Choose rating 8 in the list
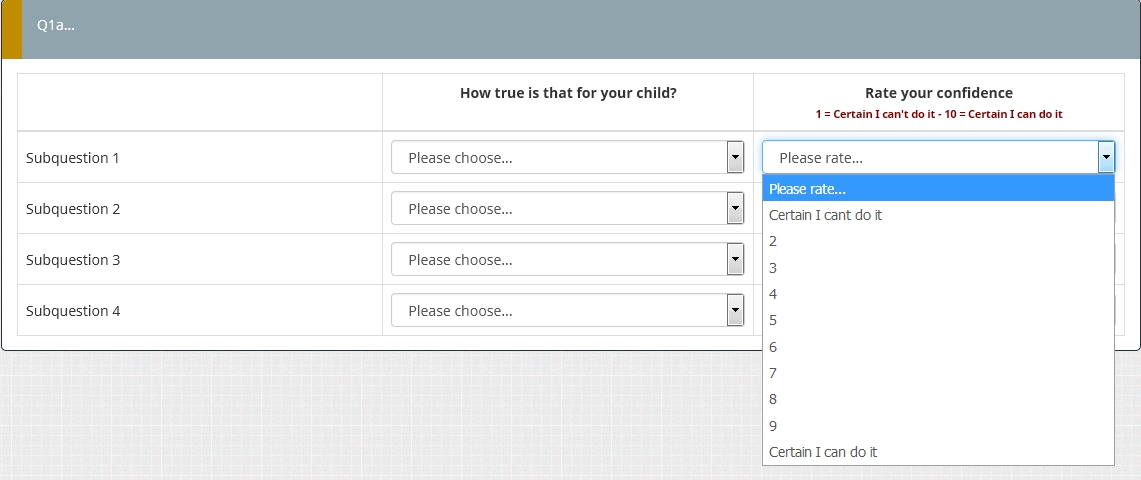Screen dimensions: 1141x480 pyautogui.click(x=938, y=399)
